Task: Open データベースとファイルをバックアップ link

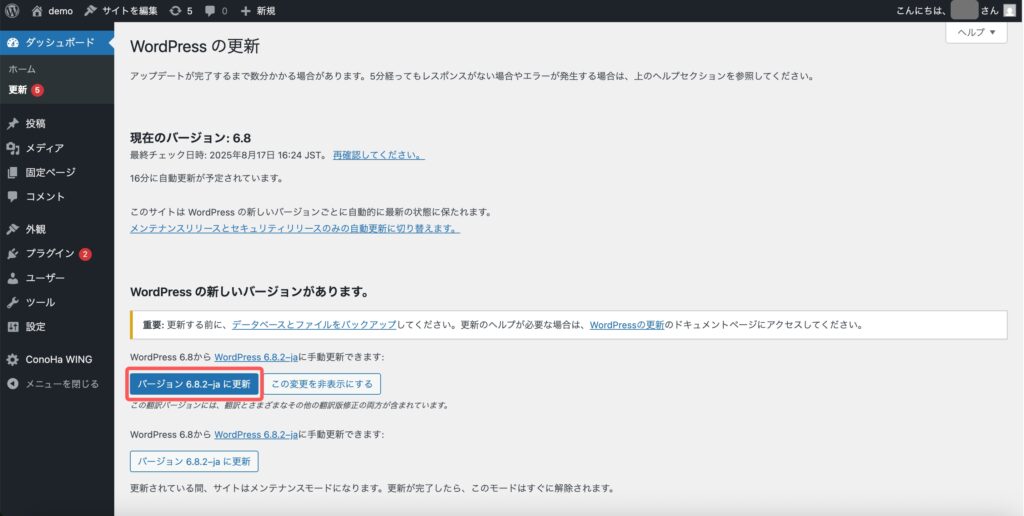Action: pos(314,325)
